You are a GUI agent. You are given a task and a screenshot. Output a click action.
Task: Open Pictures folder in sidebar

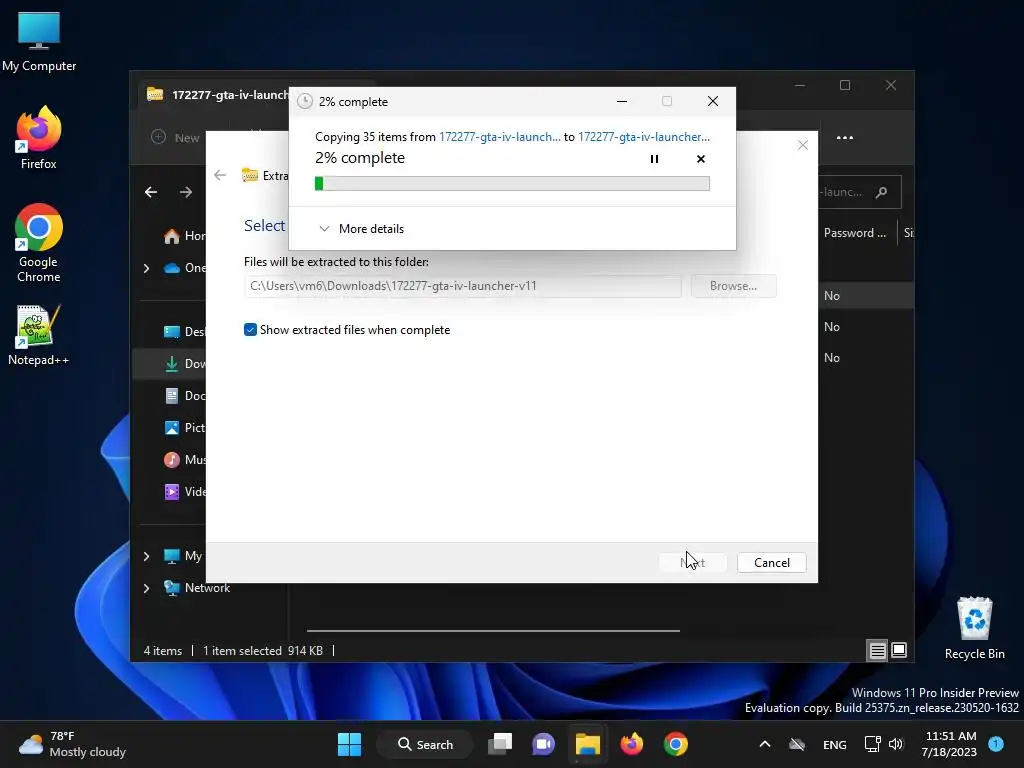point(184,428)
